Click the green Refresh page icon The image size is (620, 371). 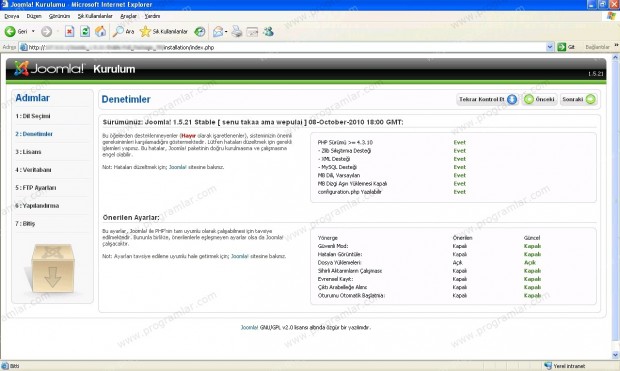(85, 31)
